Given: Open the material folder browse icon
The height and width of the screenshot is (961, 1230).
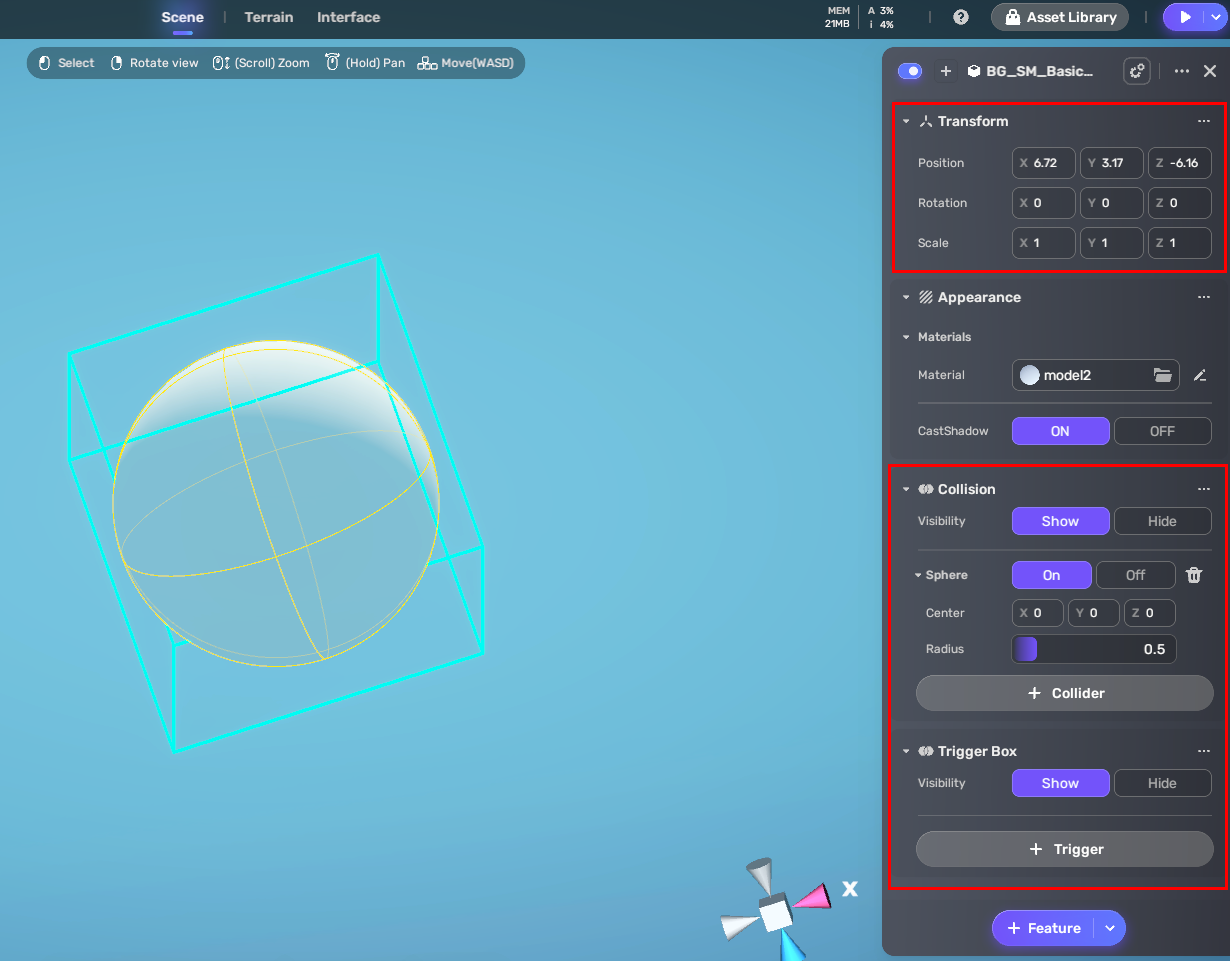Looking at the screenshot, I should click(1162, 375).
